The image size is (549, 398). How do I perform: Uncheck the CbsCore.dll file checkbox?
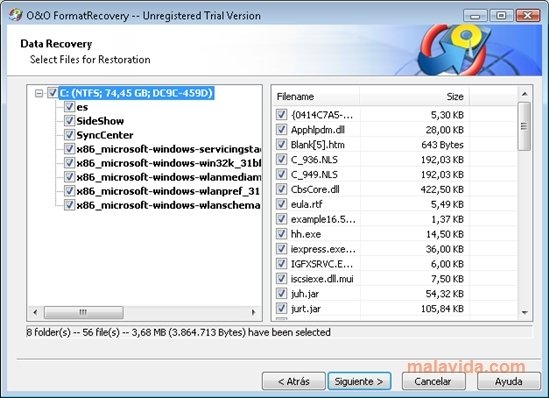point(282,189)
